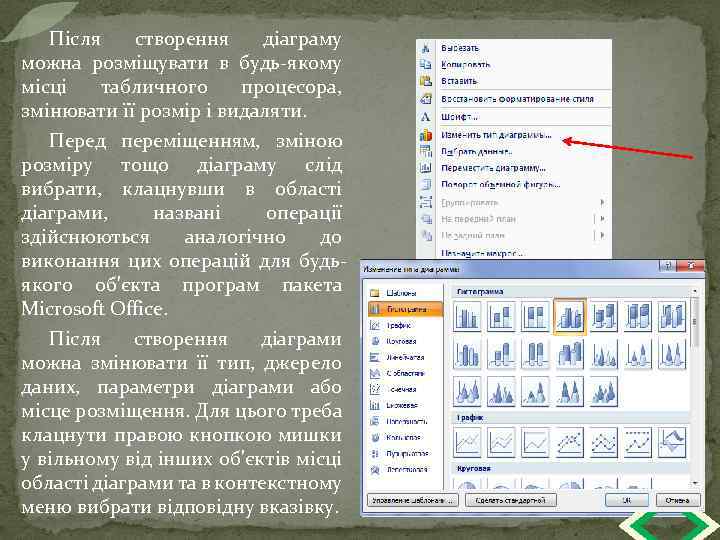Pick the stacked line chart thumbnail under График
720x540 pixels.
501,442
